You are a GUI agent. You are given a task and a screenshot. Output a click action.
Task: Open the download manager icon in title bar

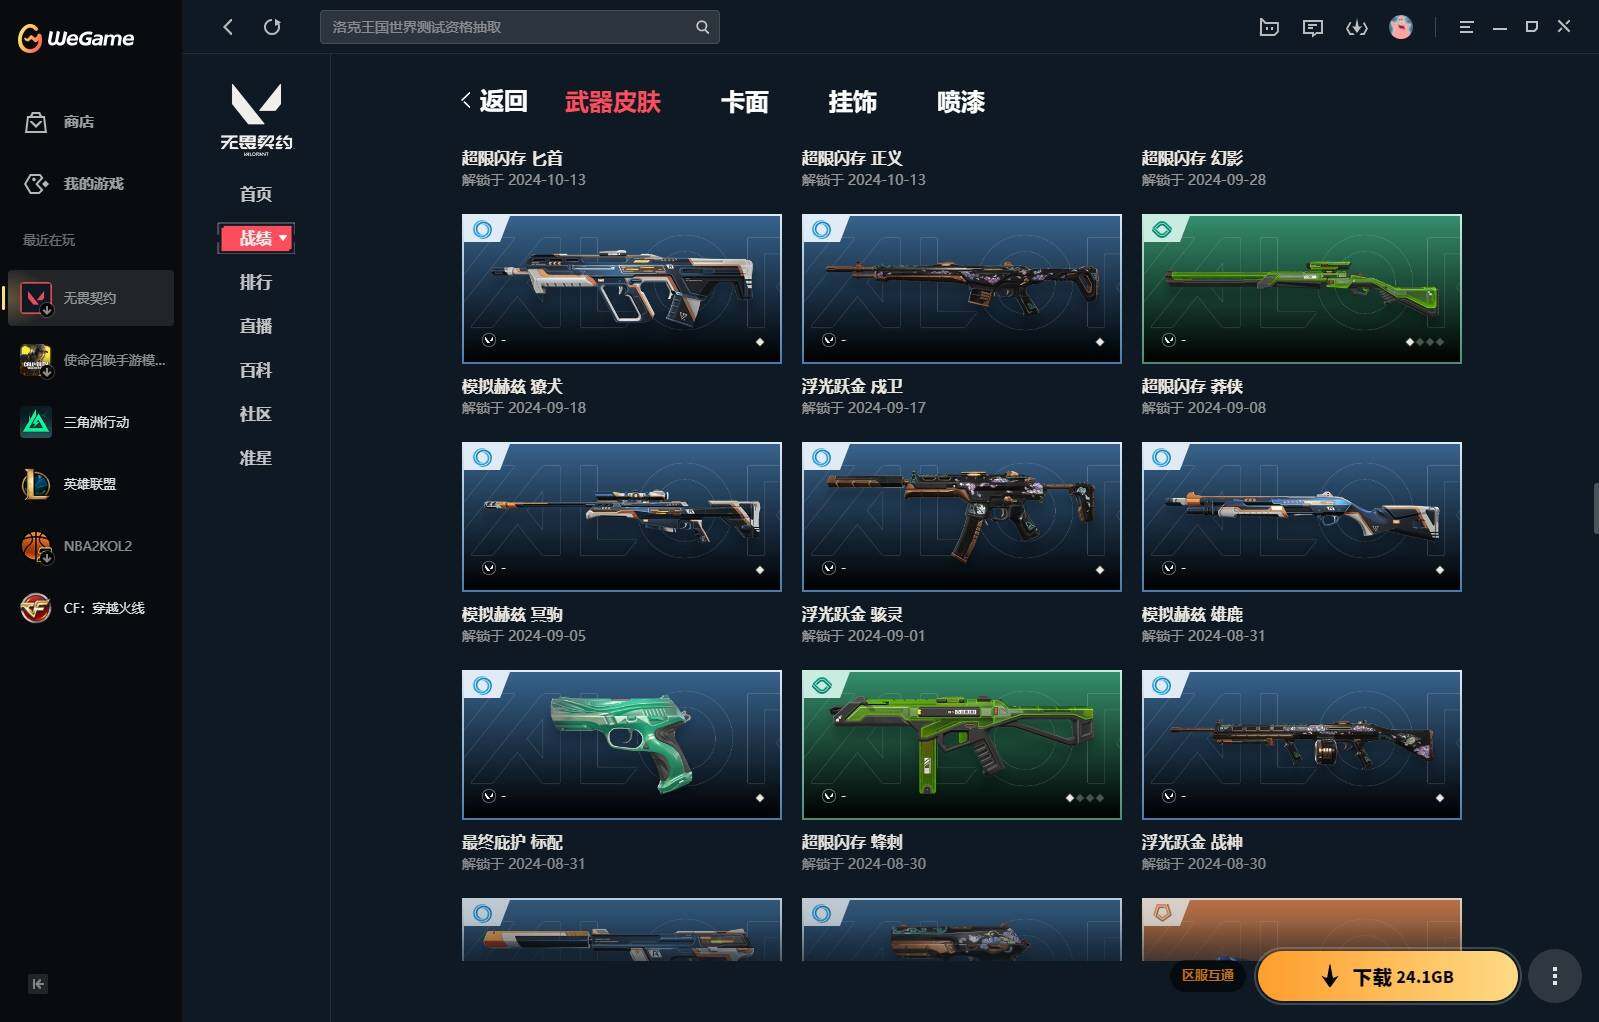pyautogui.click(x=1357, y=27)
